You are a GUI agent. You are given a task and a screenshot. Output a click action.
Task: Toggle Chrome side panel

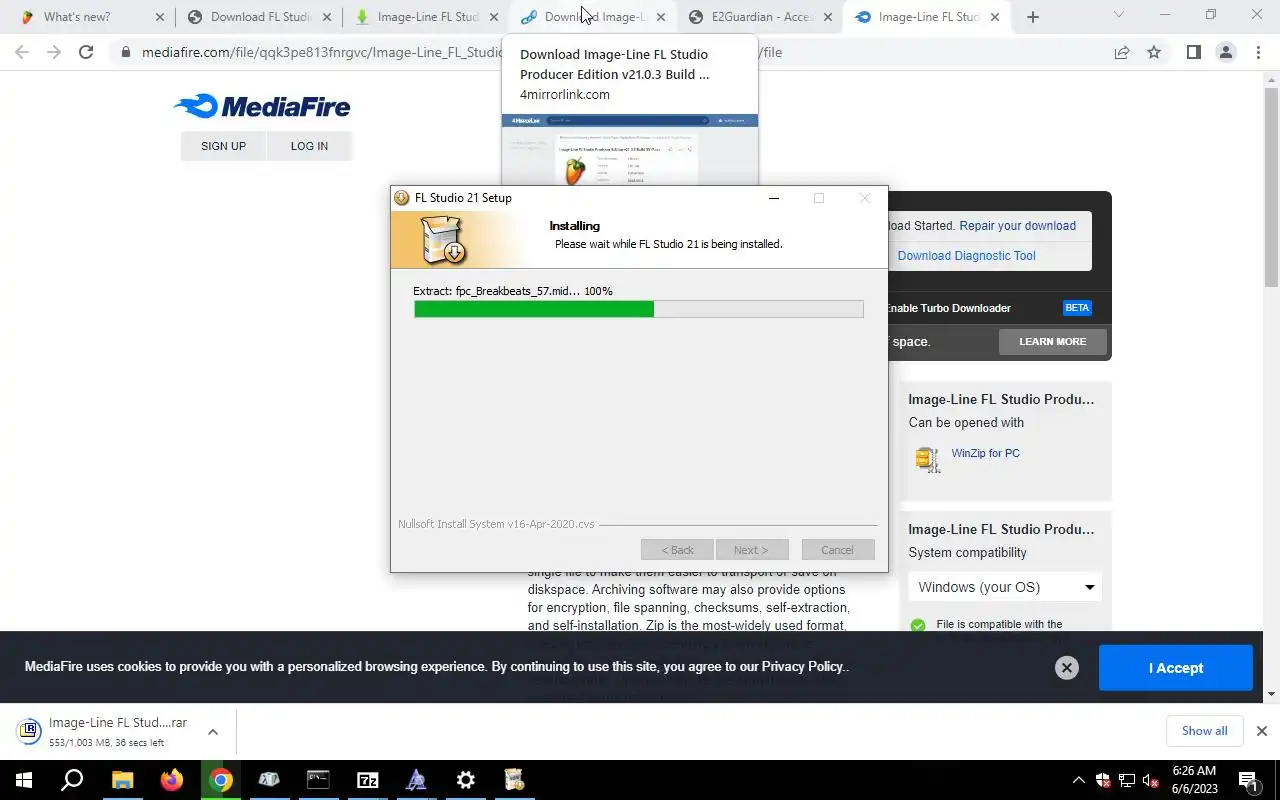(1193, 52)
